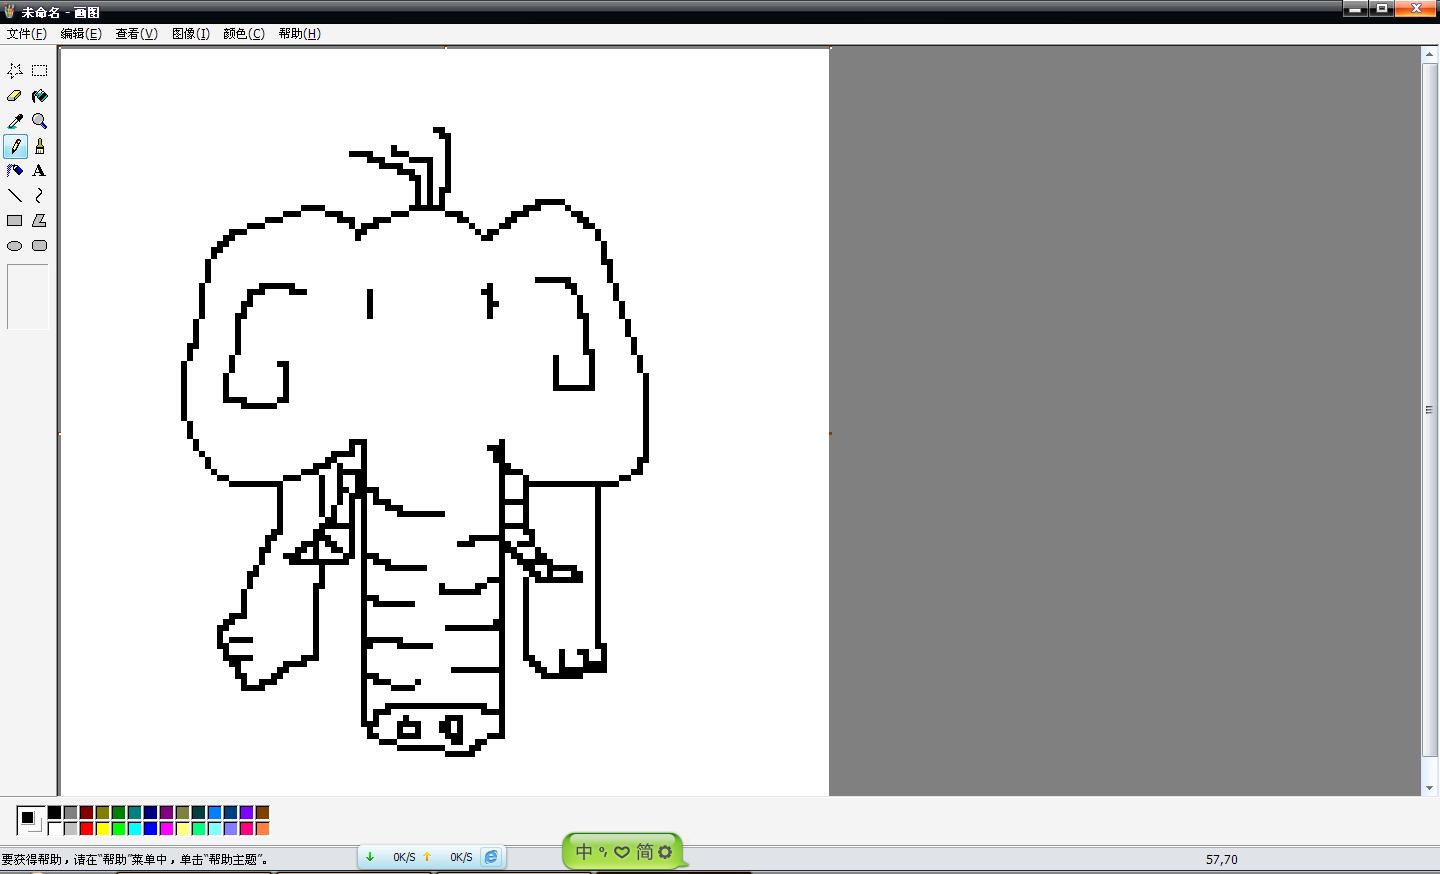Select the Rounded Rectangle tool
The height and width of the screenshot is (874, 1440).
40,246
